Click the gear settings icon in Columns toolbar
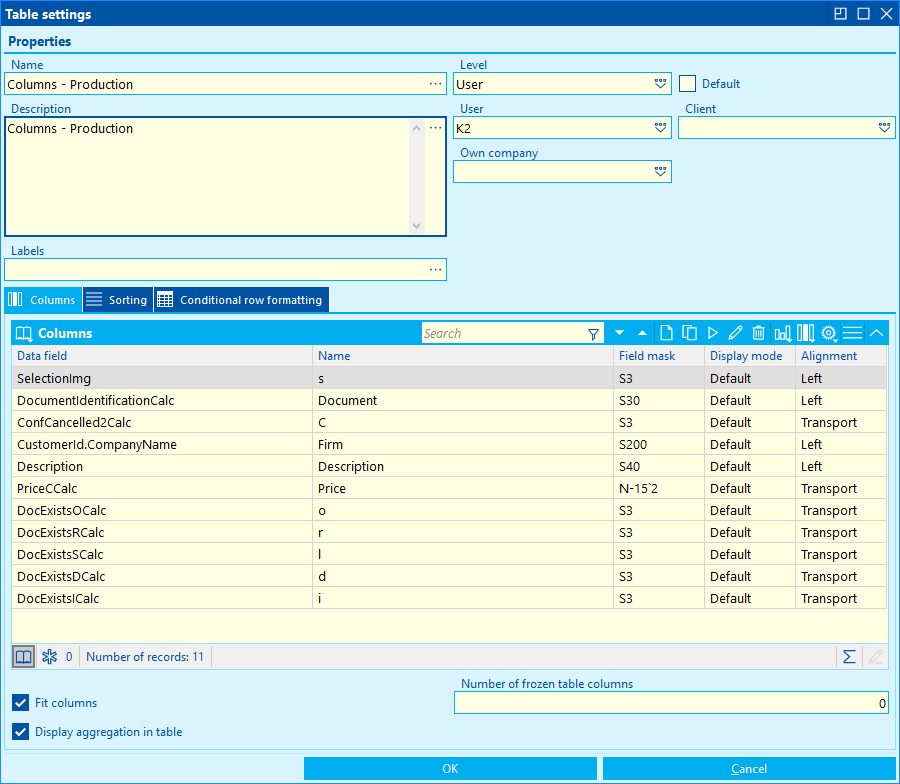This screenshot has height=784, width=900. tap(829, 333)
